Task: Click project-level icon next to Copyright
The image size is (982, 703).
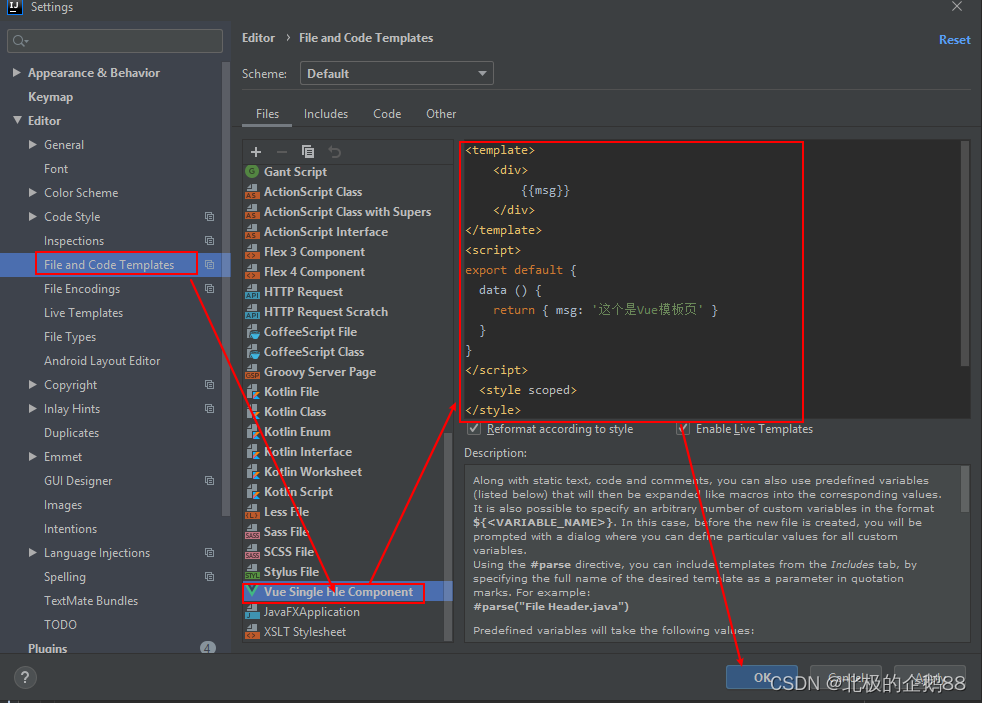Action: click(x=210, y=384)
